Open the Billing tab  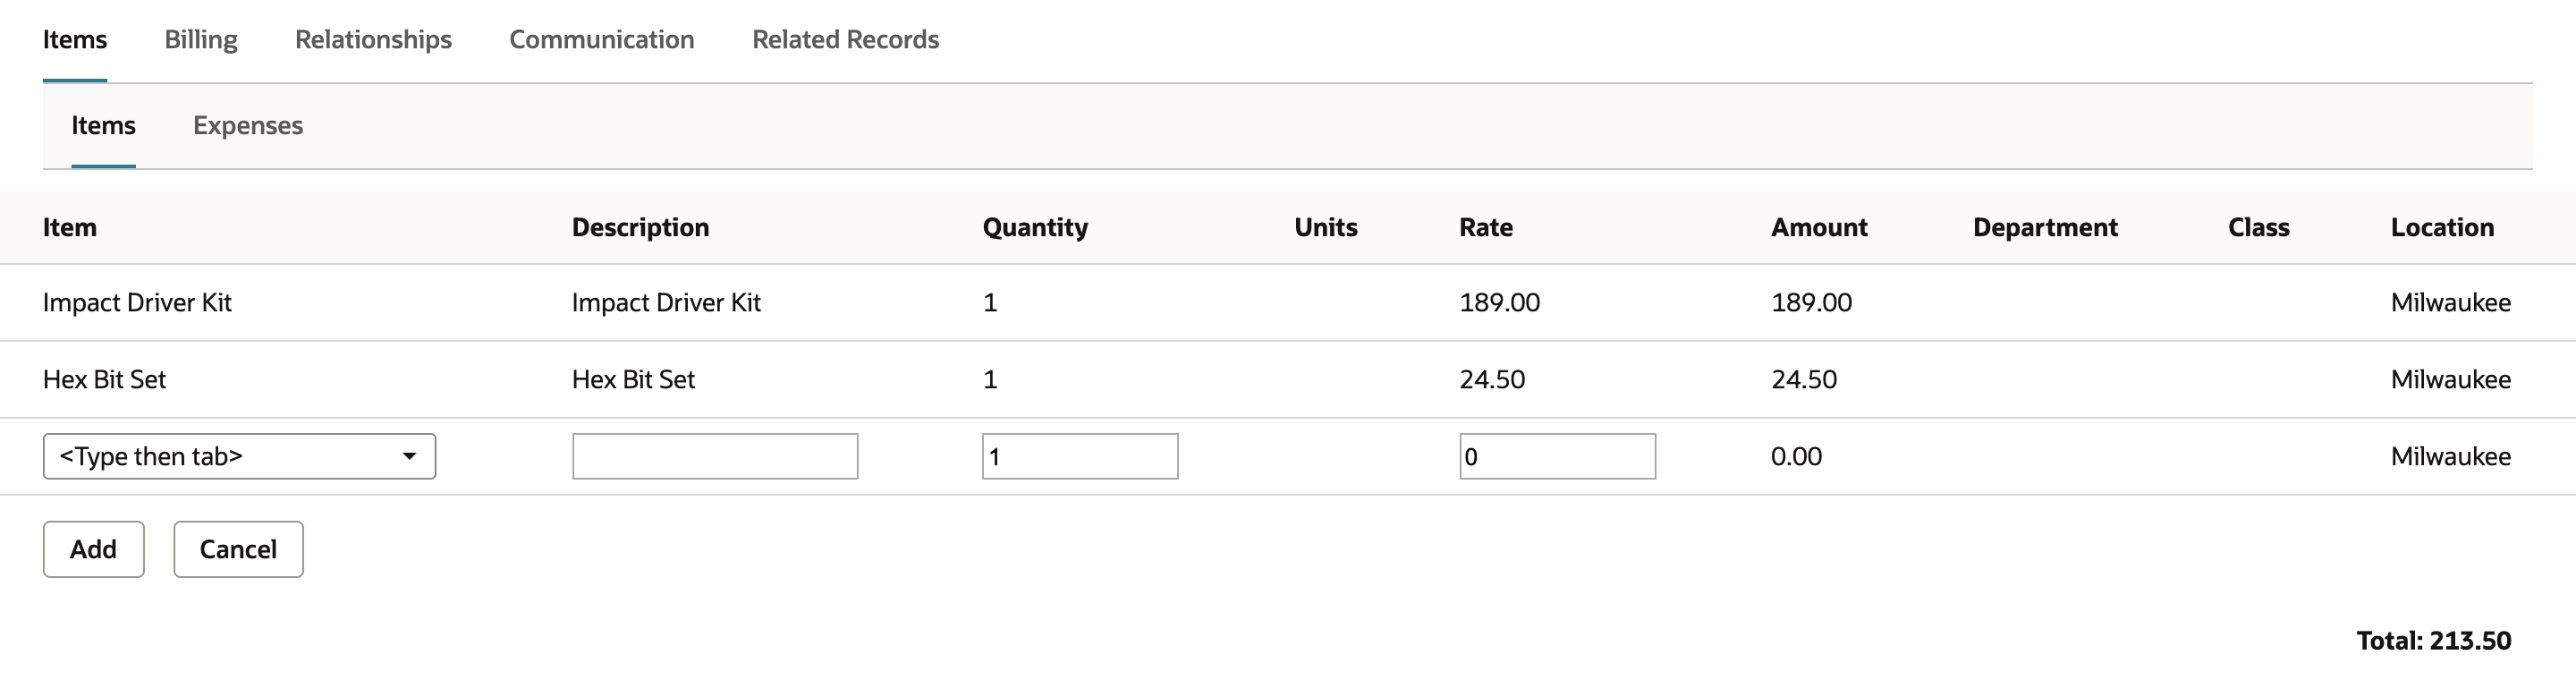201,40
